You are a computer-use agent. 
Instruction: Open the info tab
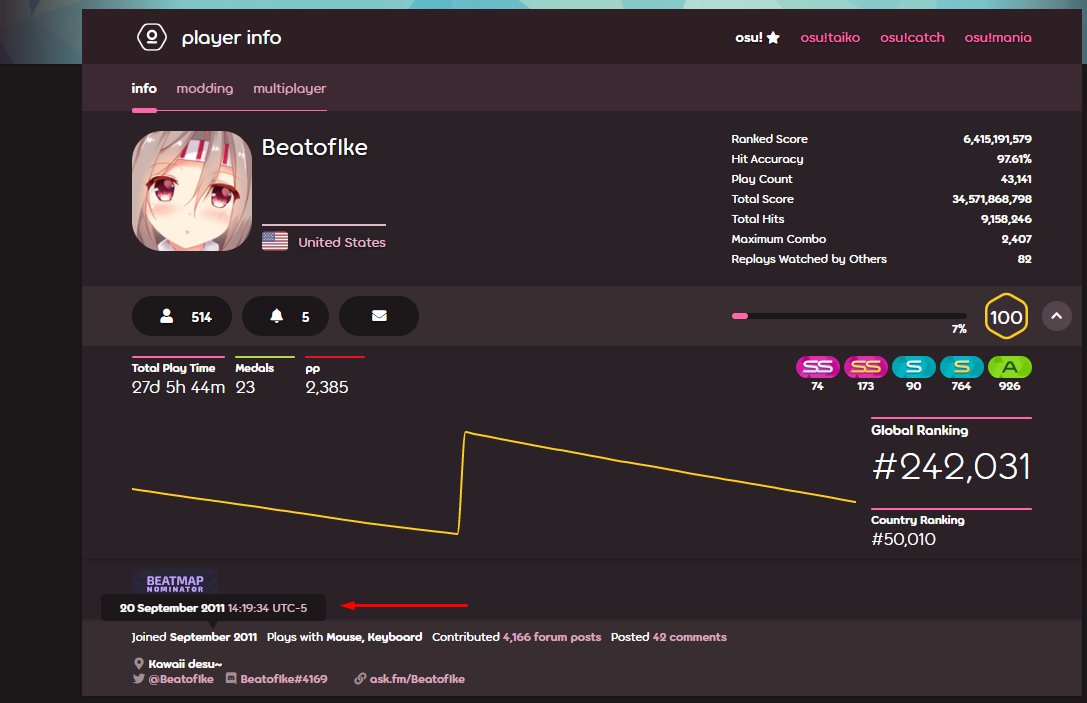[x=144, y=88]
